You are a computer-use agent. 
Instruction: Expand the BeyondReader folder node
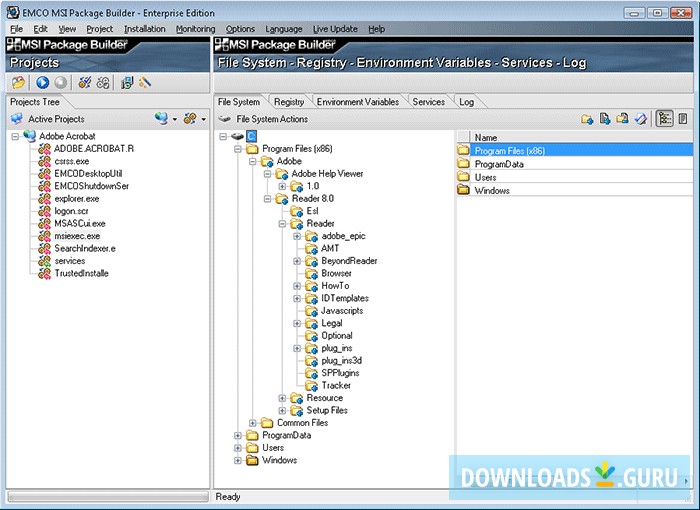point(297,261)
